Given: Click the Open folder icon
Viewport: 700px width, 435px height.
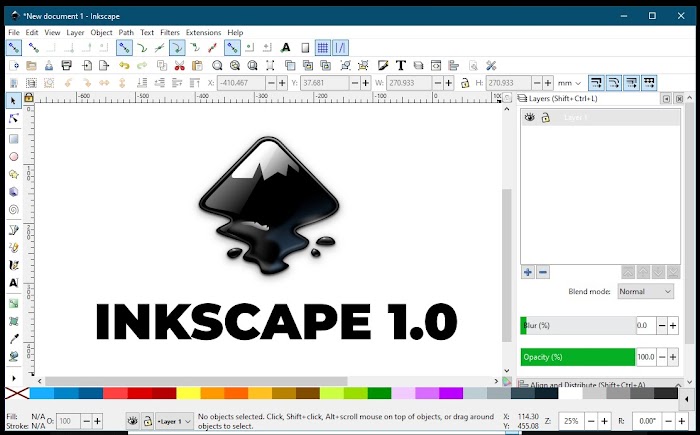Looking at the screenshot, I should click(x=31, y=66).
